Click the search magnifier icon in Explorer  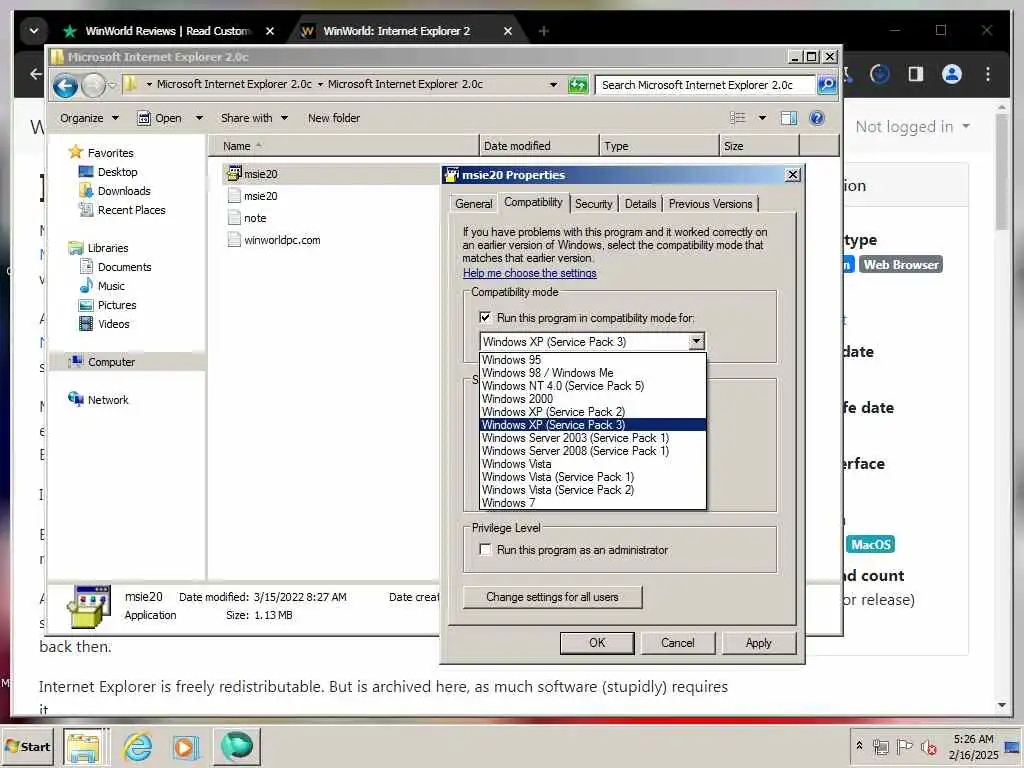click(827, 85)
